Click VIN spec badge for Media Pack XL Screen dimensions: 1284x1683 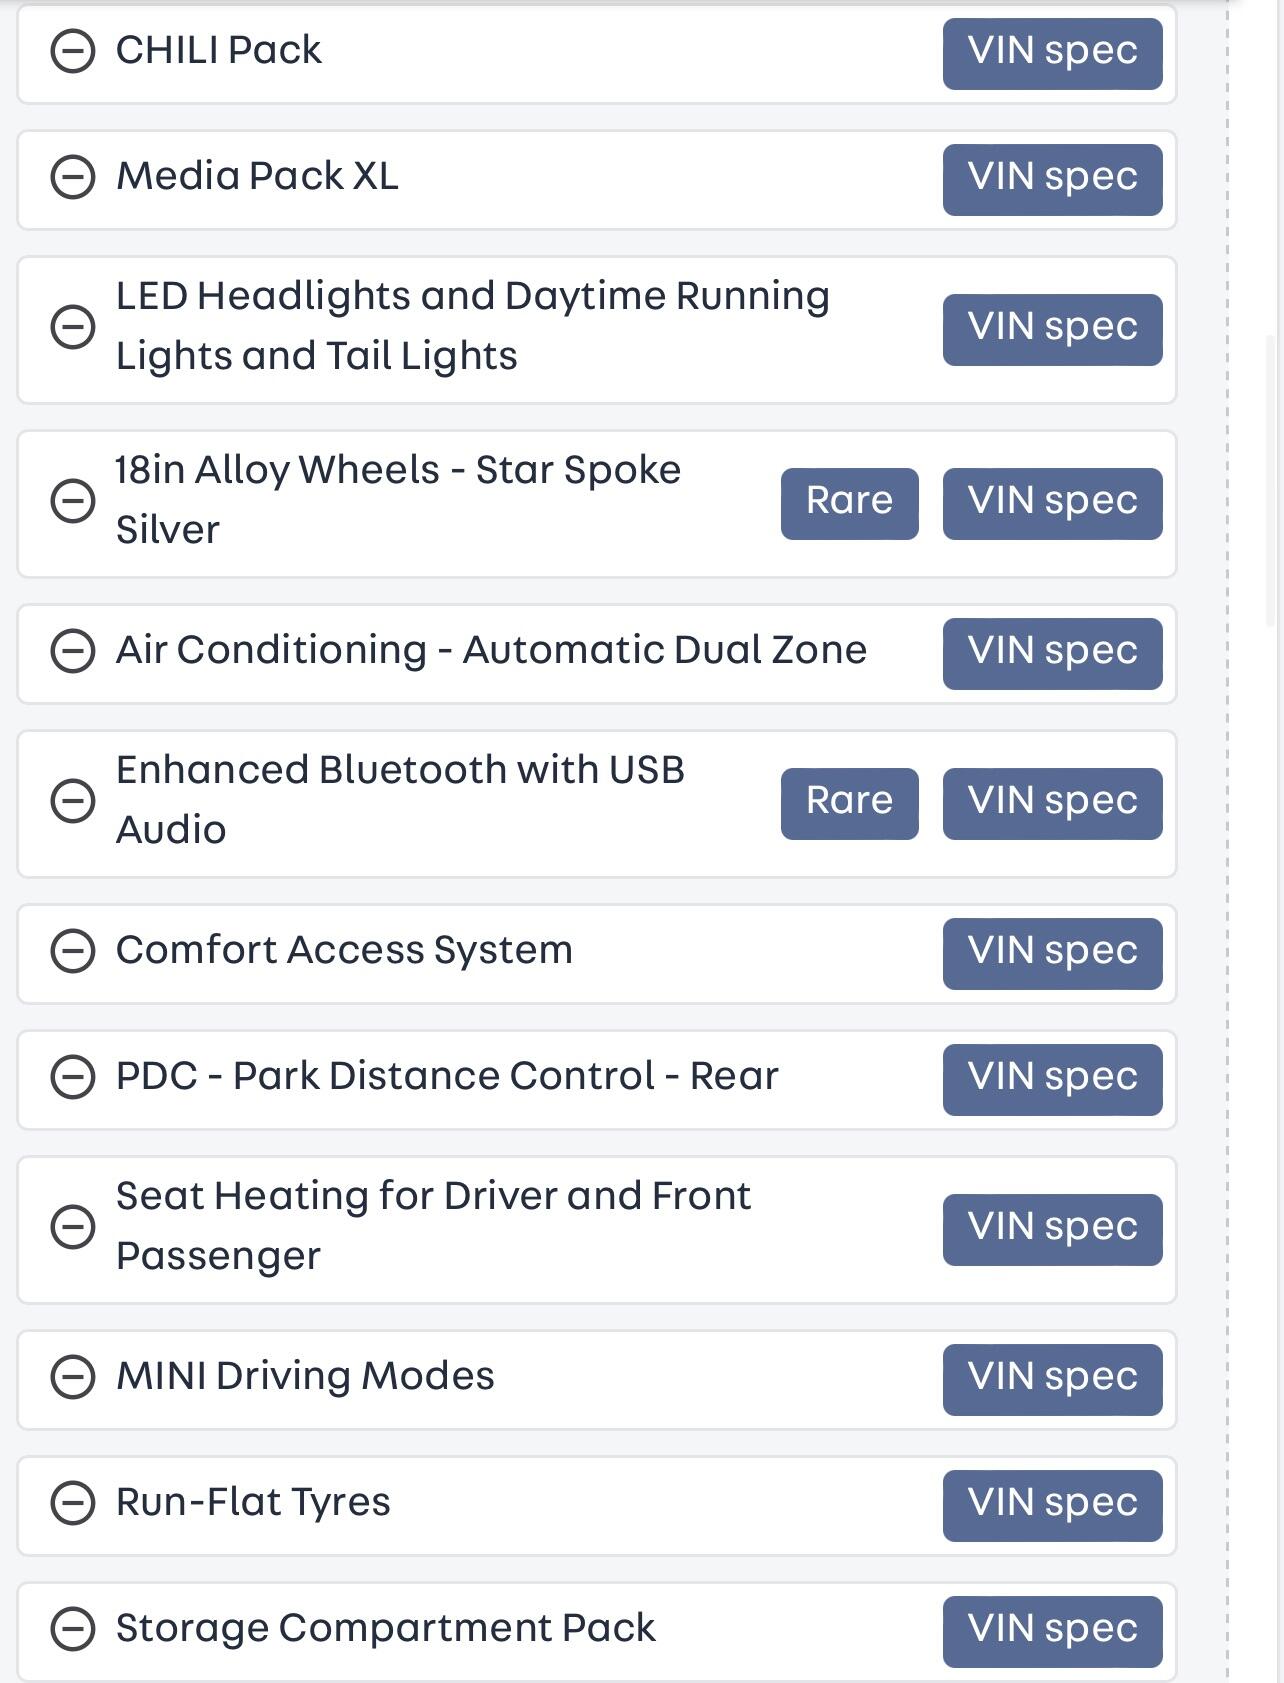point(1052,179)
